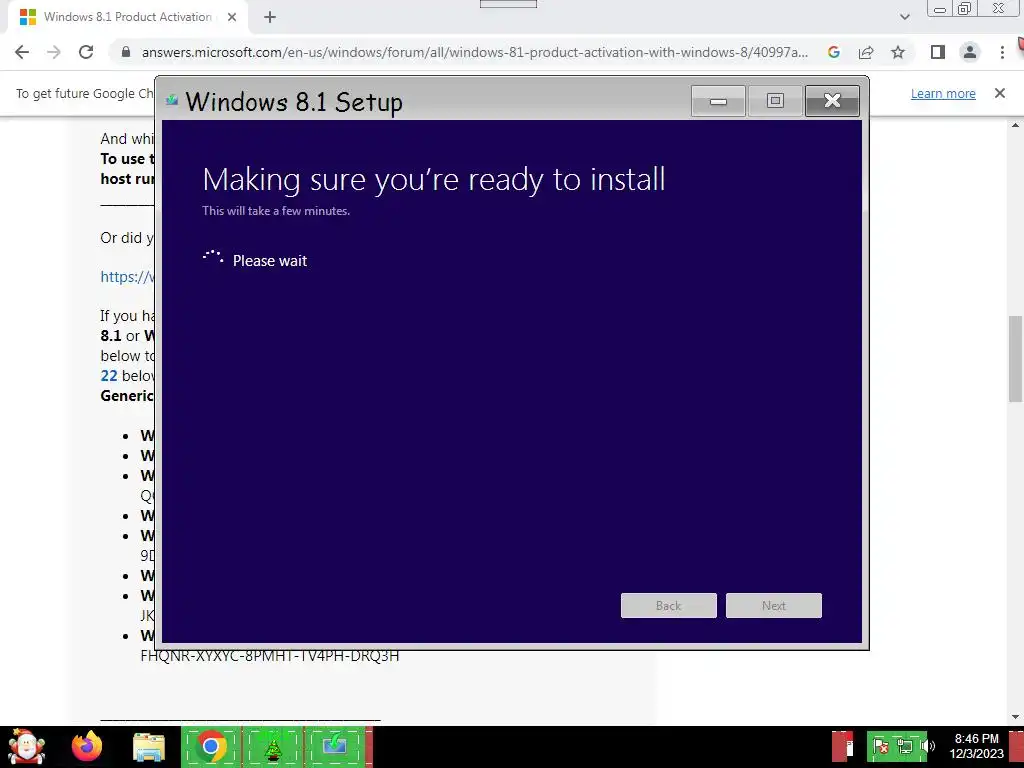Open Chrome profile avatar
The height and width of the screenshot is (768, 1024).
[x=970, y=52]
